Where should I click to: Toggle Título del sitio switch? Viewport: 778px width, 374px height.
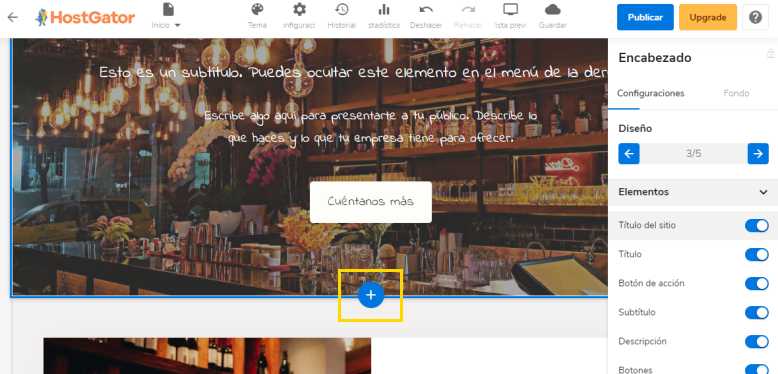[757, 226]
